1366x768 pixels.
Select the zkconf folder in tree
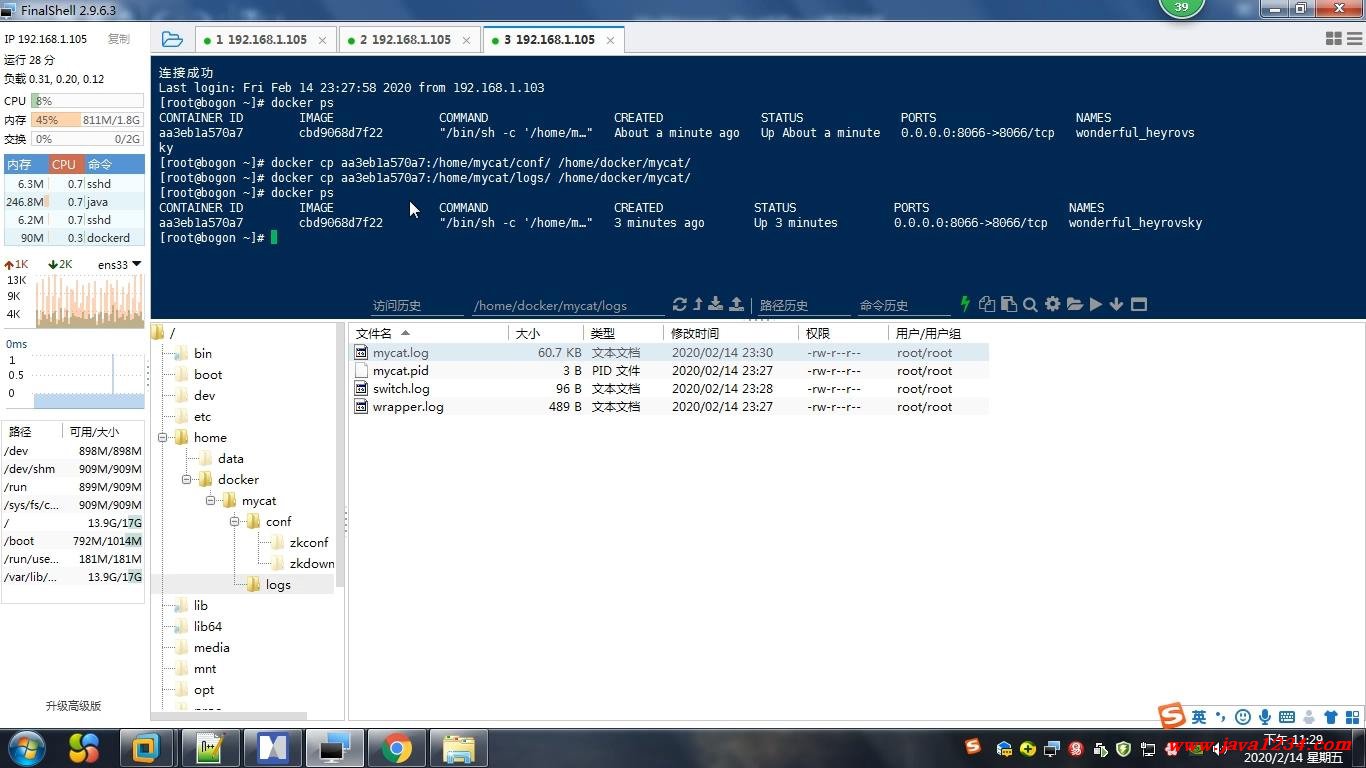[309, 543]
